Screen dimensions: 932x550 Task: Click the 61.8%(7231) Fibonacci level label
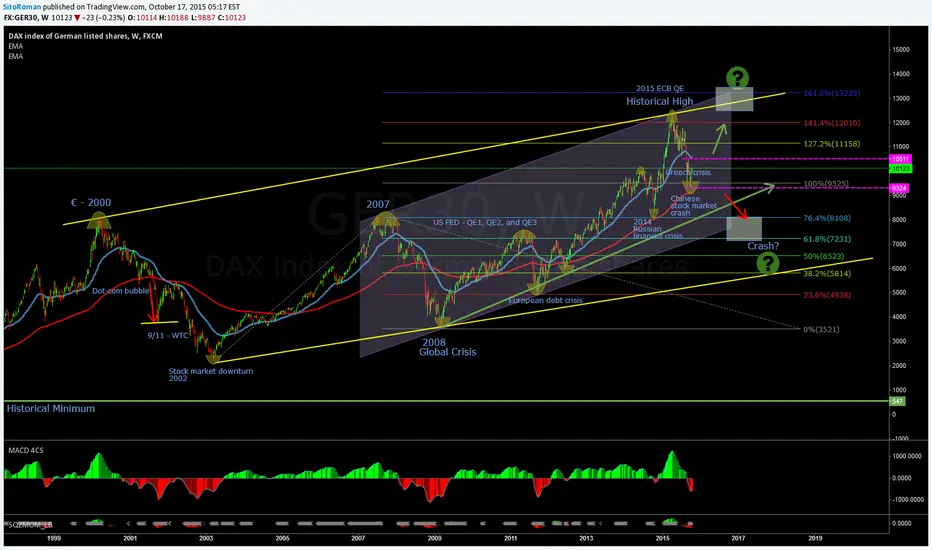click(x=827, y=239)
